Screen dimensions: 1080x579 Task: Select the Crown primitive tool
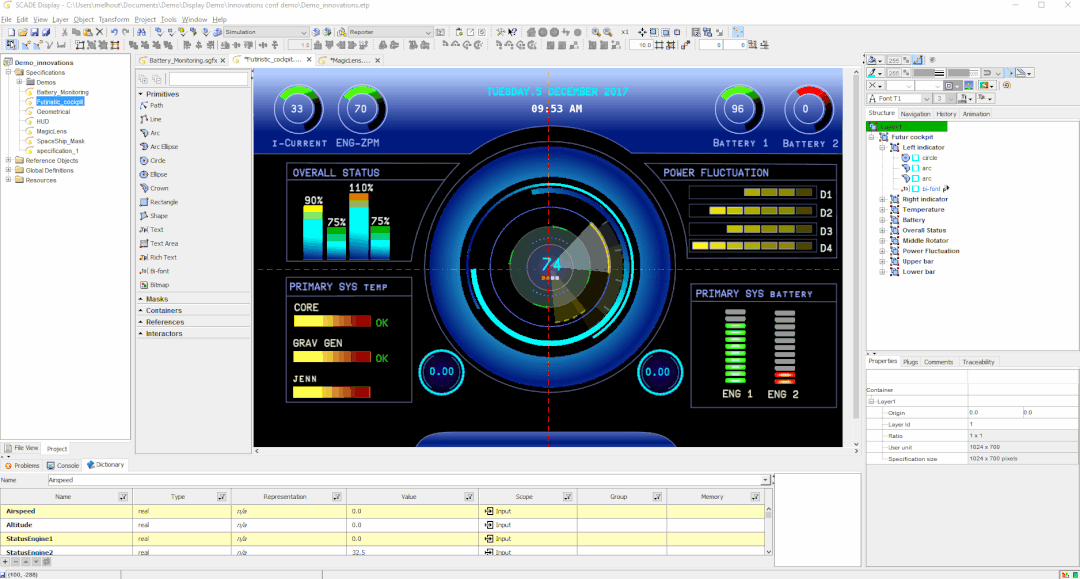tap(157, 188)
